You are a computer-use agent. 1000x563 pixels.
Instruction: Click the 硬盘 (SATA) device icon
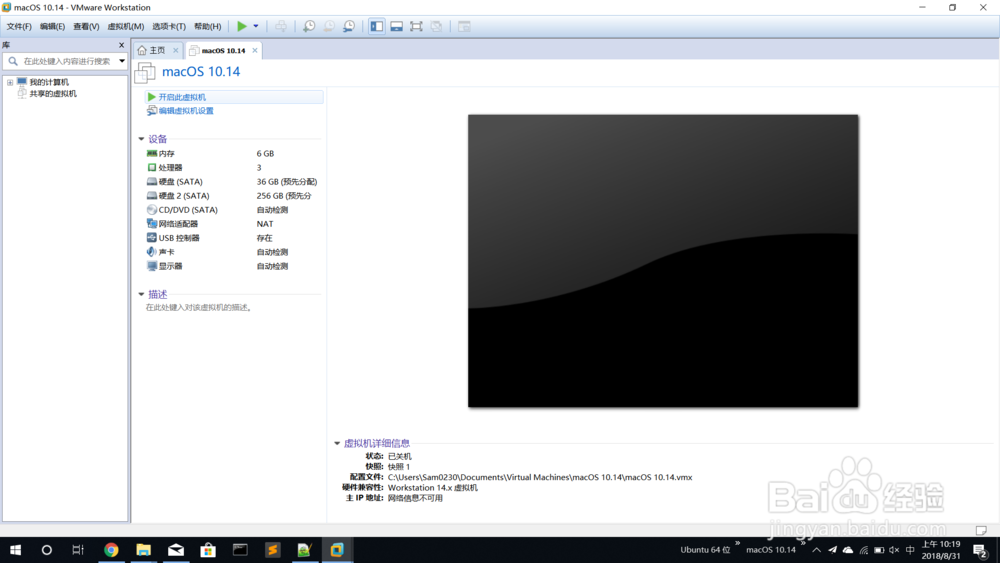[x=152, y=182]
